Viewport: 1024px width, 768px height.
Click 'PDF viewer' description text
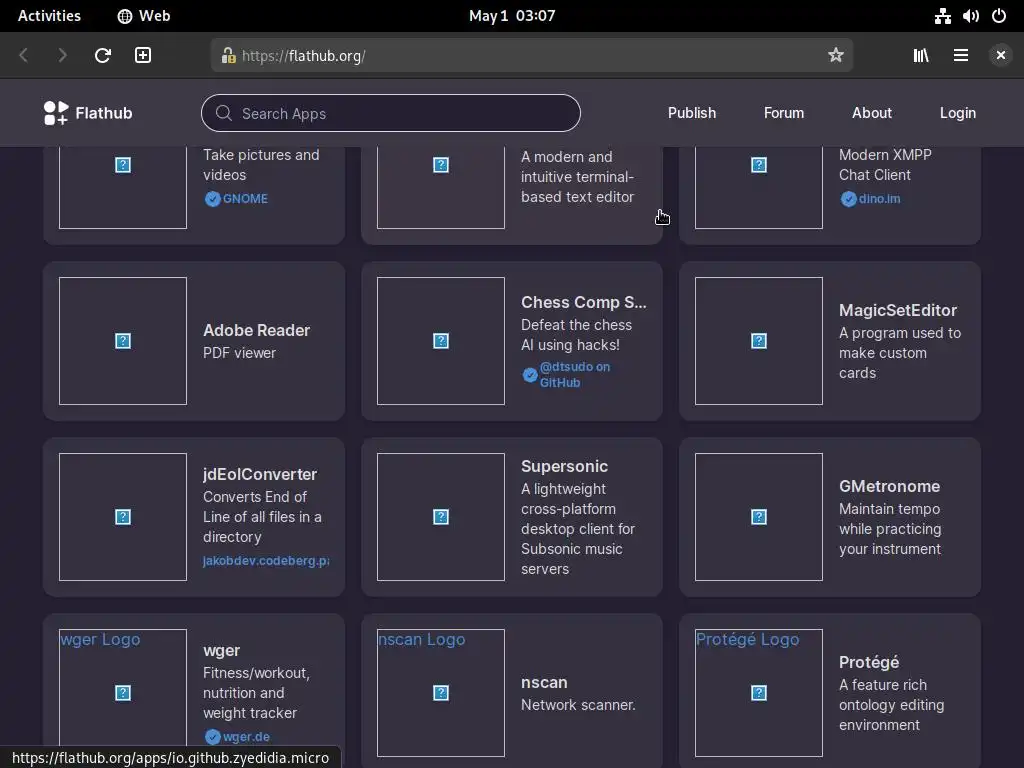point(239,353)
